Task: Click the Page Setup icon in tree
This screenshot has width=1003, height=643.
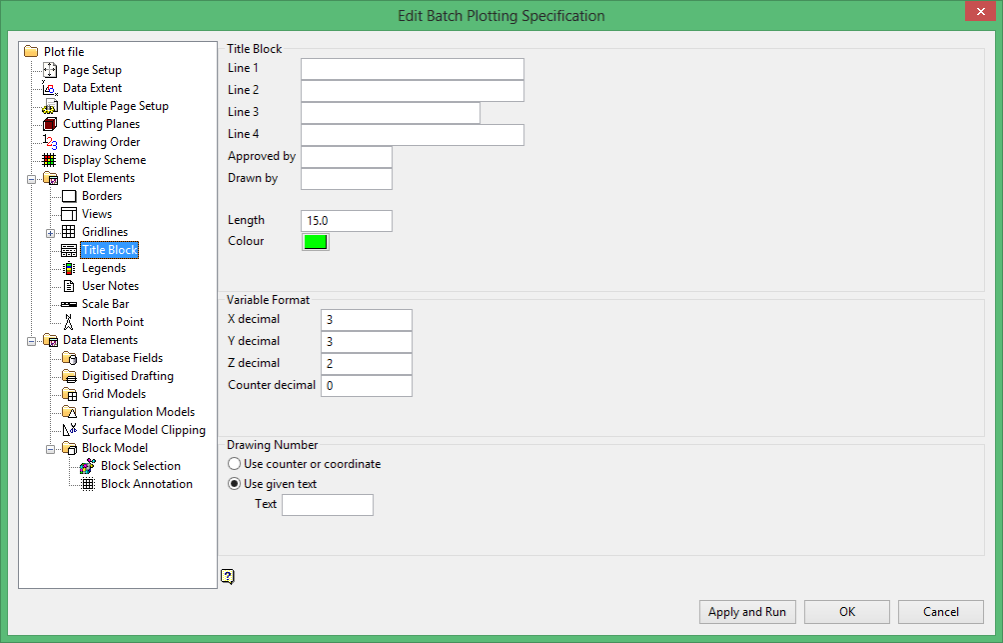Action: click(x=50, y=70)
